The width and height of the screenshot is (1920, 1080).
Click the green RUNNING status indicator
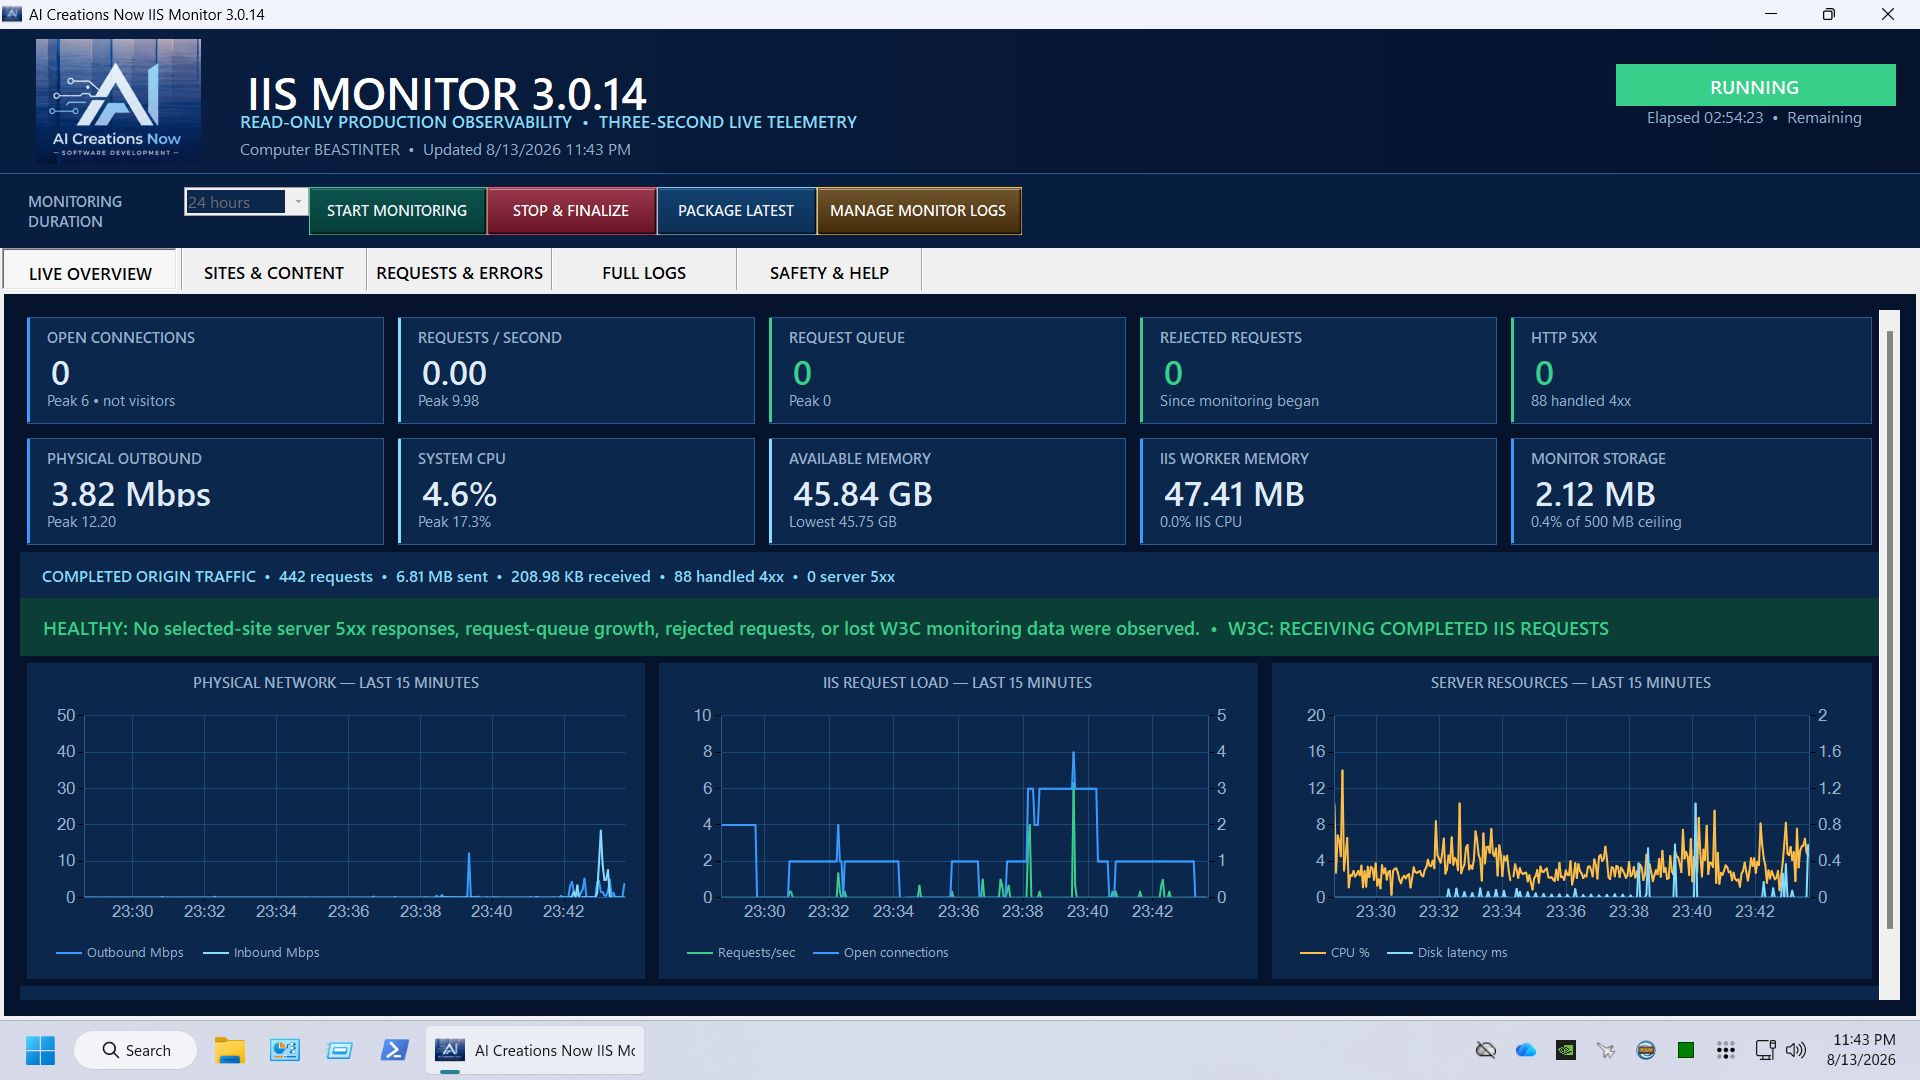[x=1755, y=86]
